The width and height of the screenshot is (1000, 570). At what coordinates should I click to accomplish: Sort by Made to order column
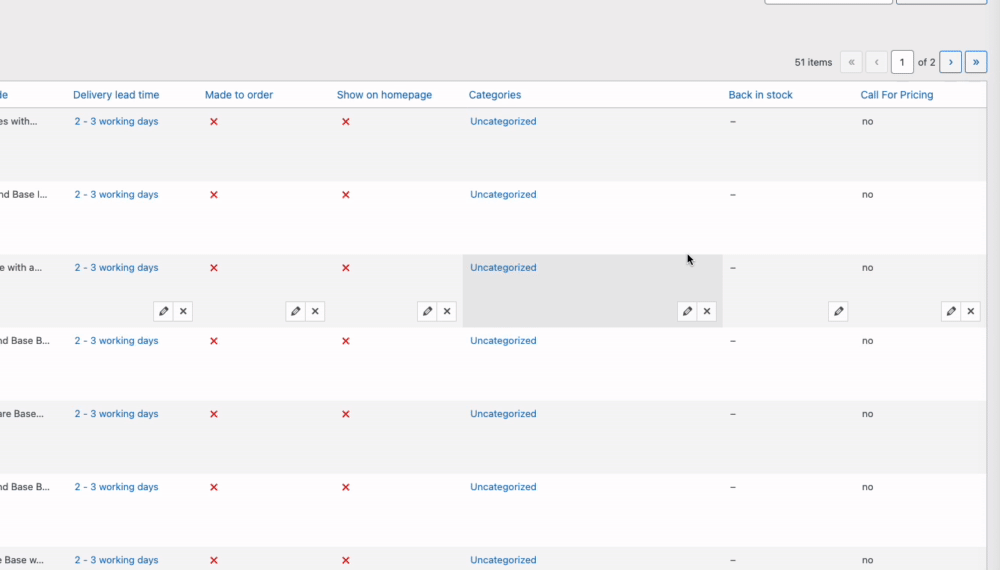point(239,94)
